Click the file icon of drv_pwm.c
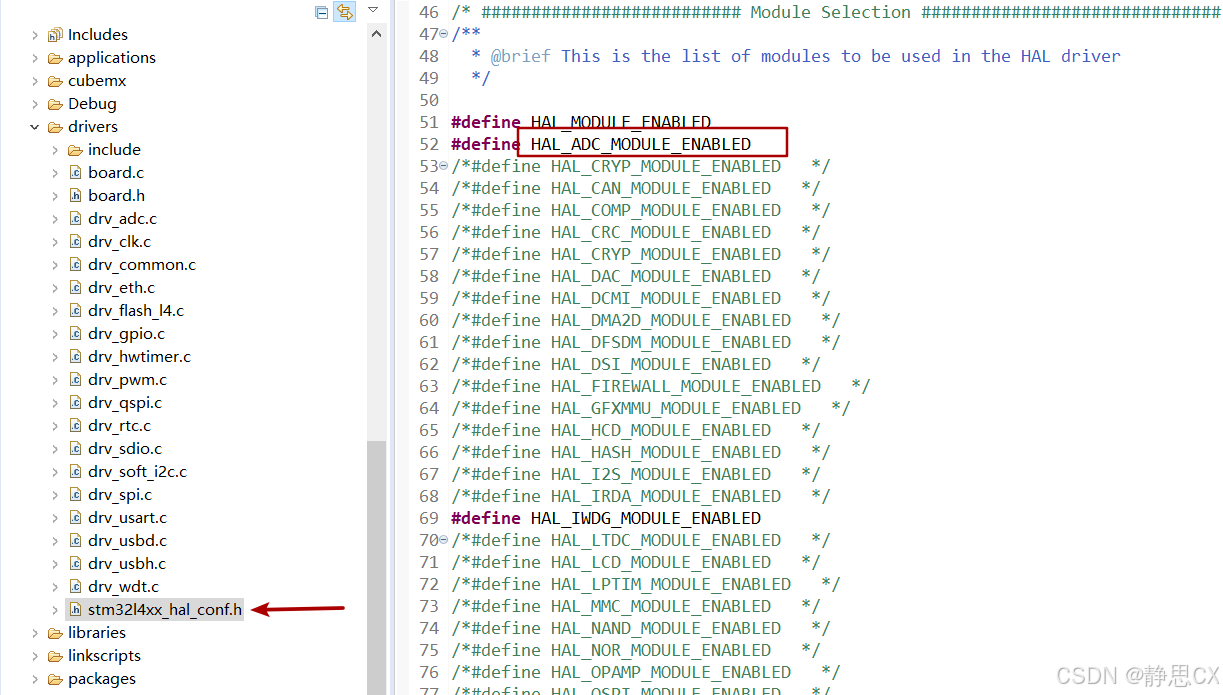 tap(75, 380)
